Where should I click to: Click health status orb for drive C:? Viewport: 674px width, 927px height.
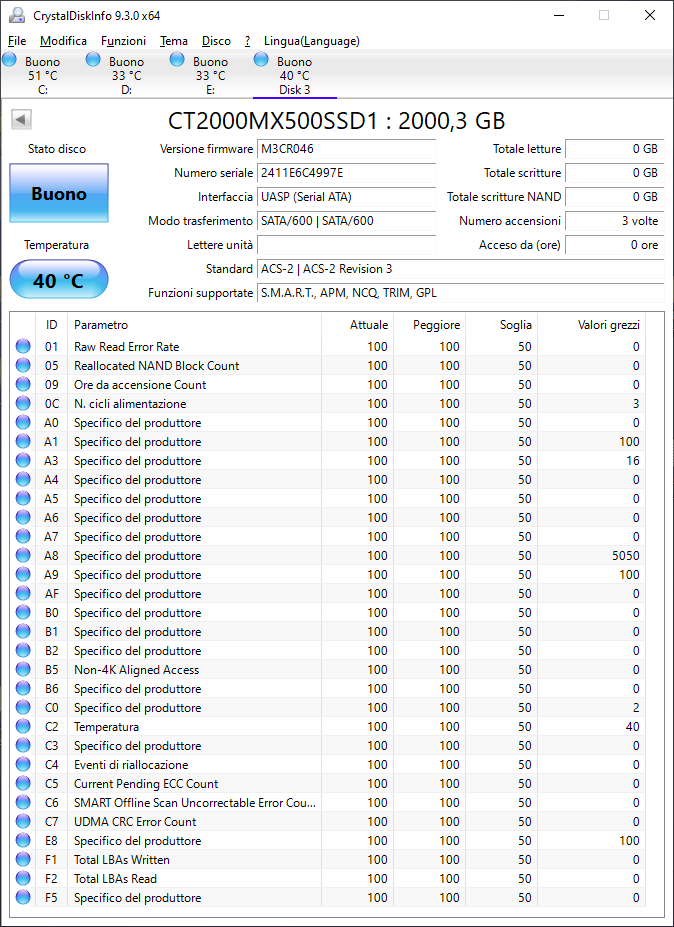(x=9, y=59)
